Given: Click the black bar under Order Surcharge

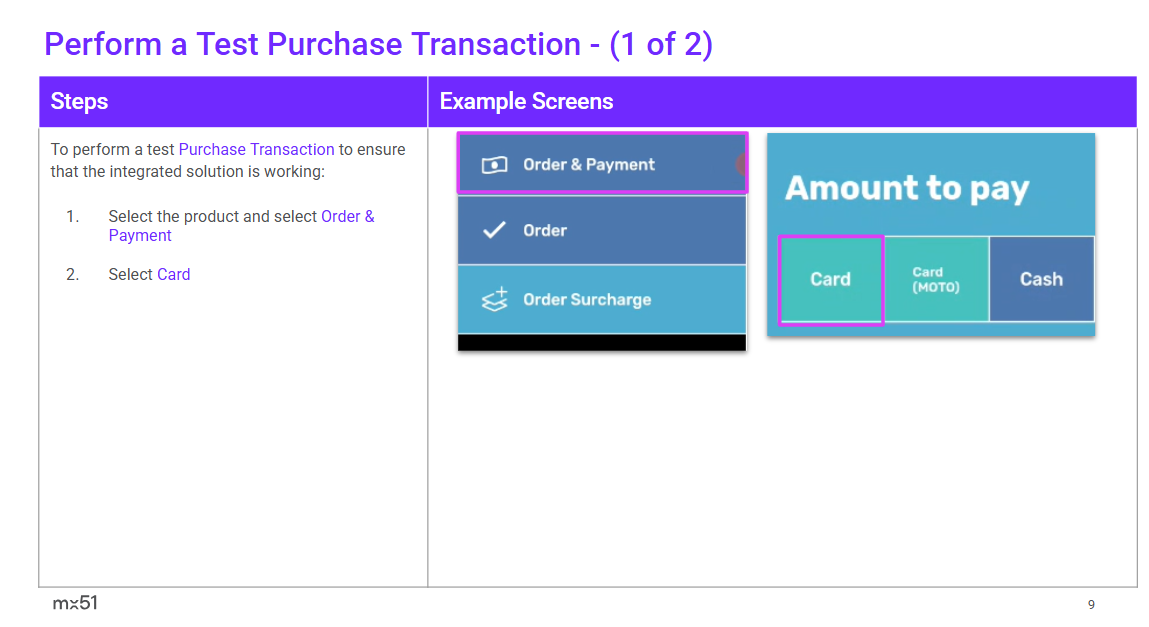Looking at the screenshot, I should [x=601, y=342].
